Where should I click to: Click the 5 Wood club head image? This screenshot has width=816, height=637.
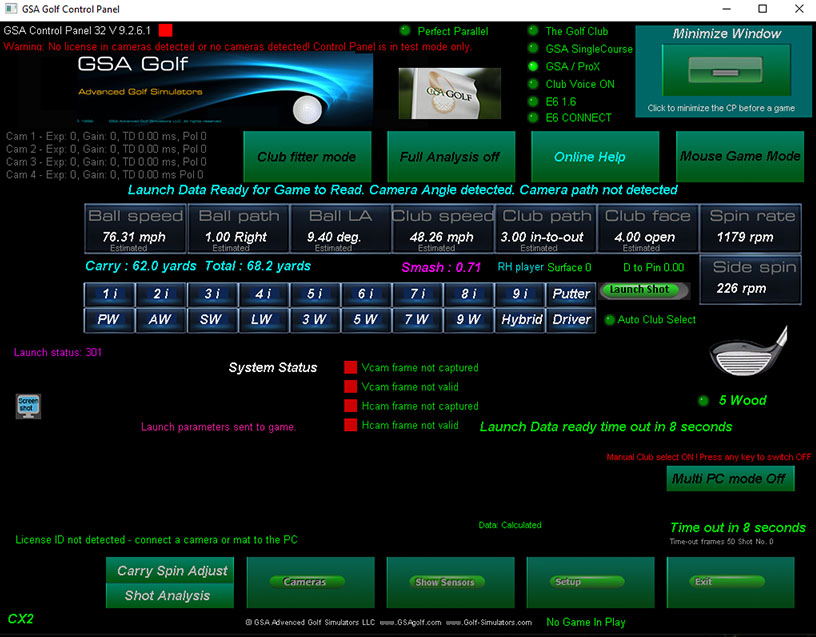748,352
